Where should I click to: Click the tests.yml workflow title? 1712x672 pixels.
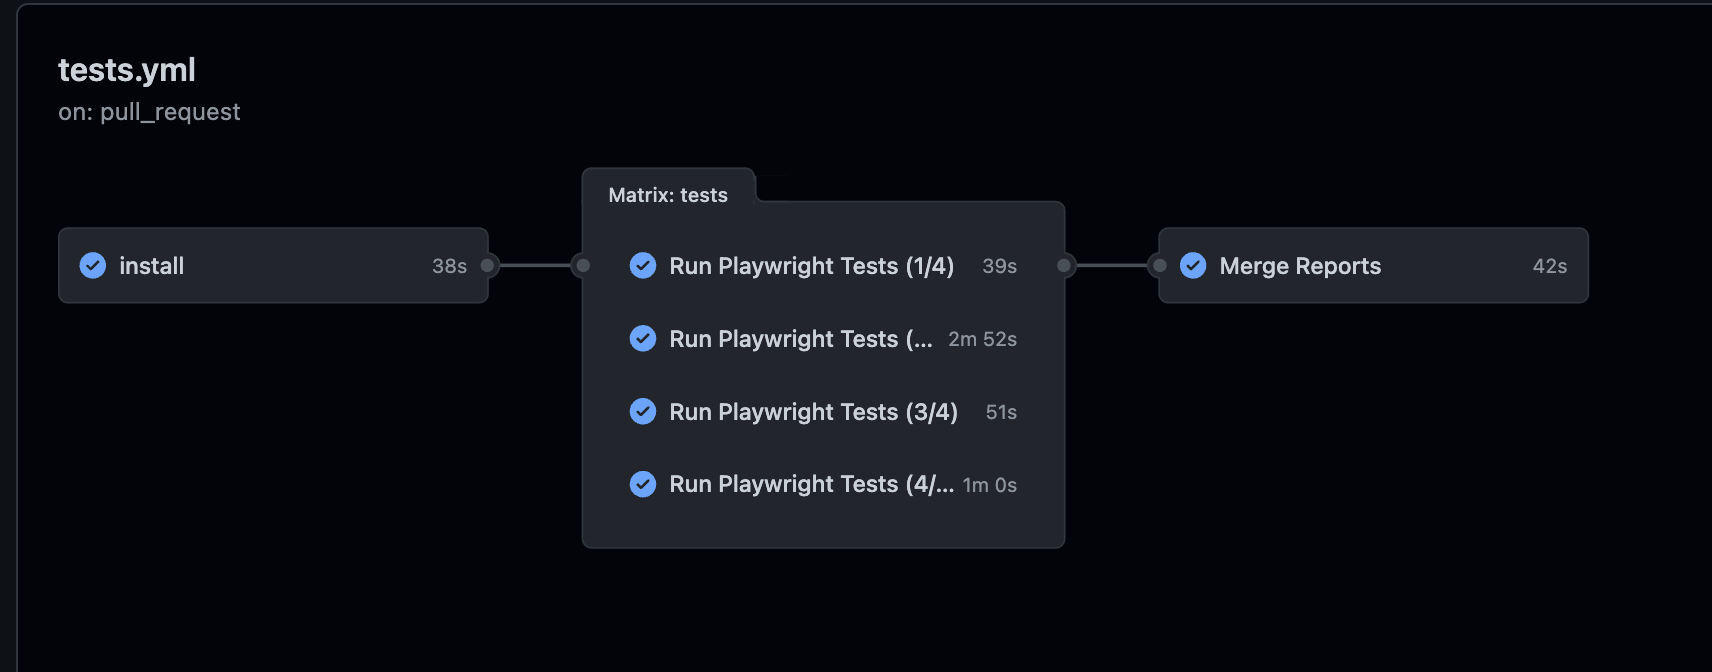[126, 69]
